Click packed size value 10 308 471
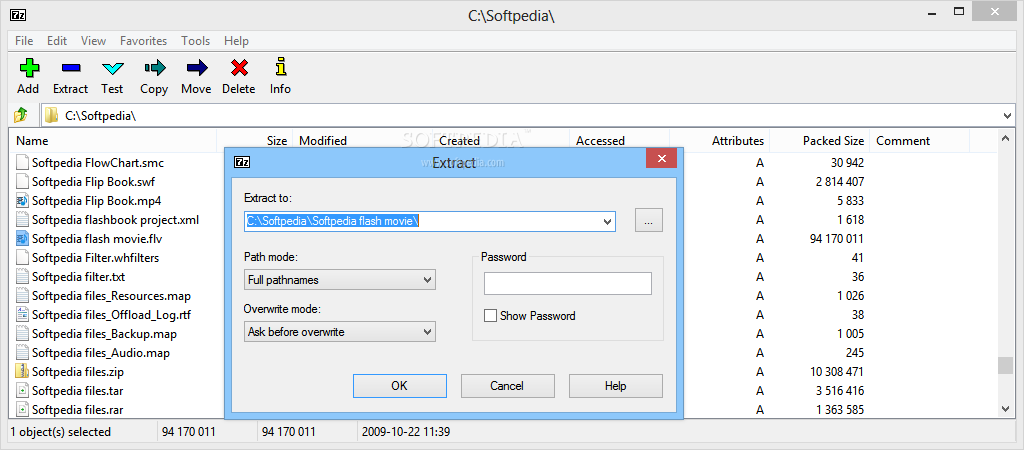This screenshot has height=450, width=1024. [837, 372]
